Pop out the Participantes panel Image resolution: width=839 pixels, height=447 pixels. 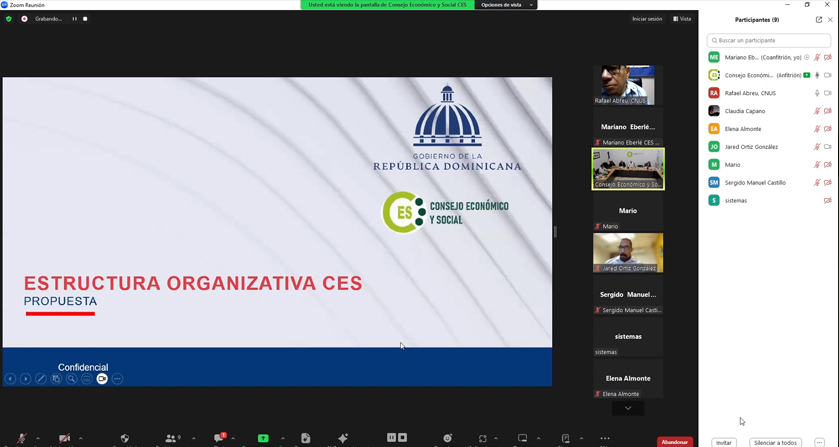click(x=819, y=20)
